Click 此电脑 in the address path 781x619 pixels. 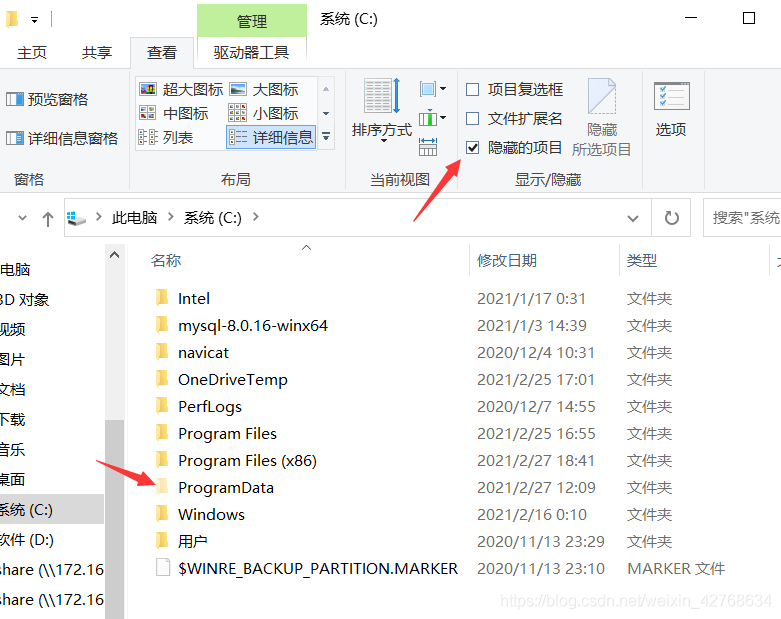(x=134, y=218)
